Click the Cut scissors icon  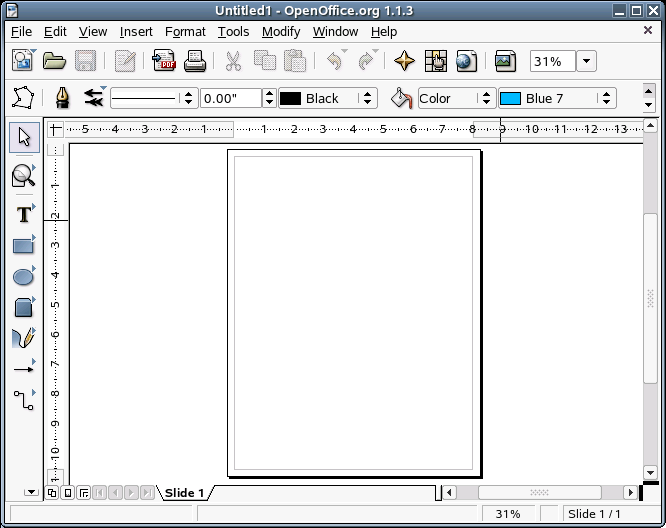[233, 61]
